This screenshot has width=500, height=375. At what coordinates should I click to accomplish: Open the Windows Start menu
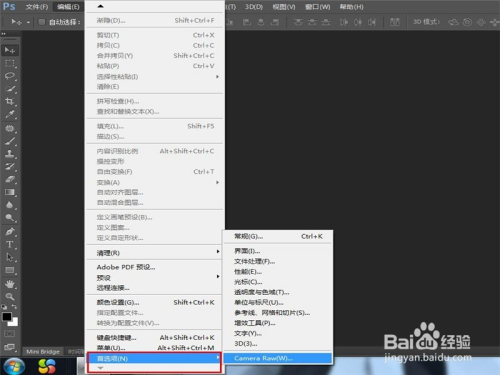[14, 366]
